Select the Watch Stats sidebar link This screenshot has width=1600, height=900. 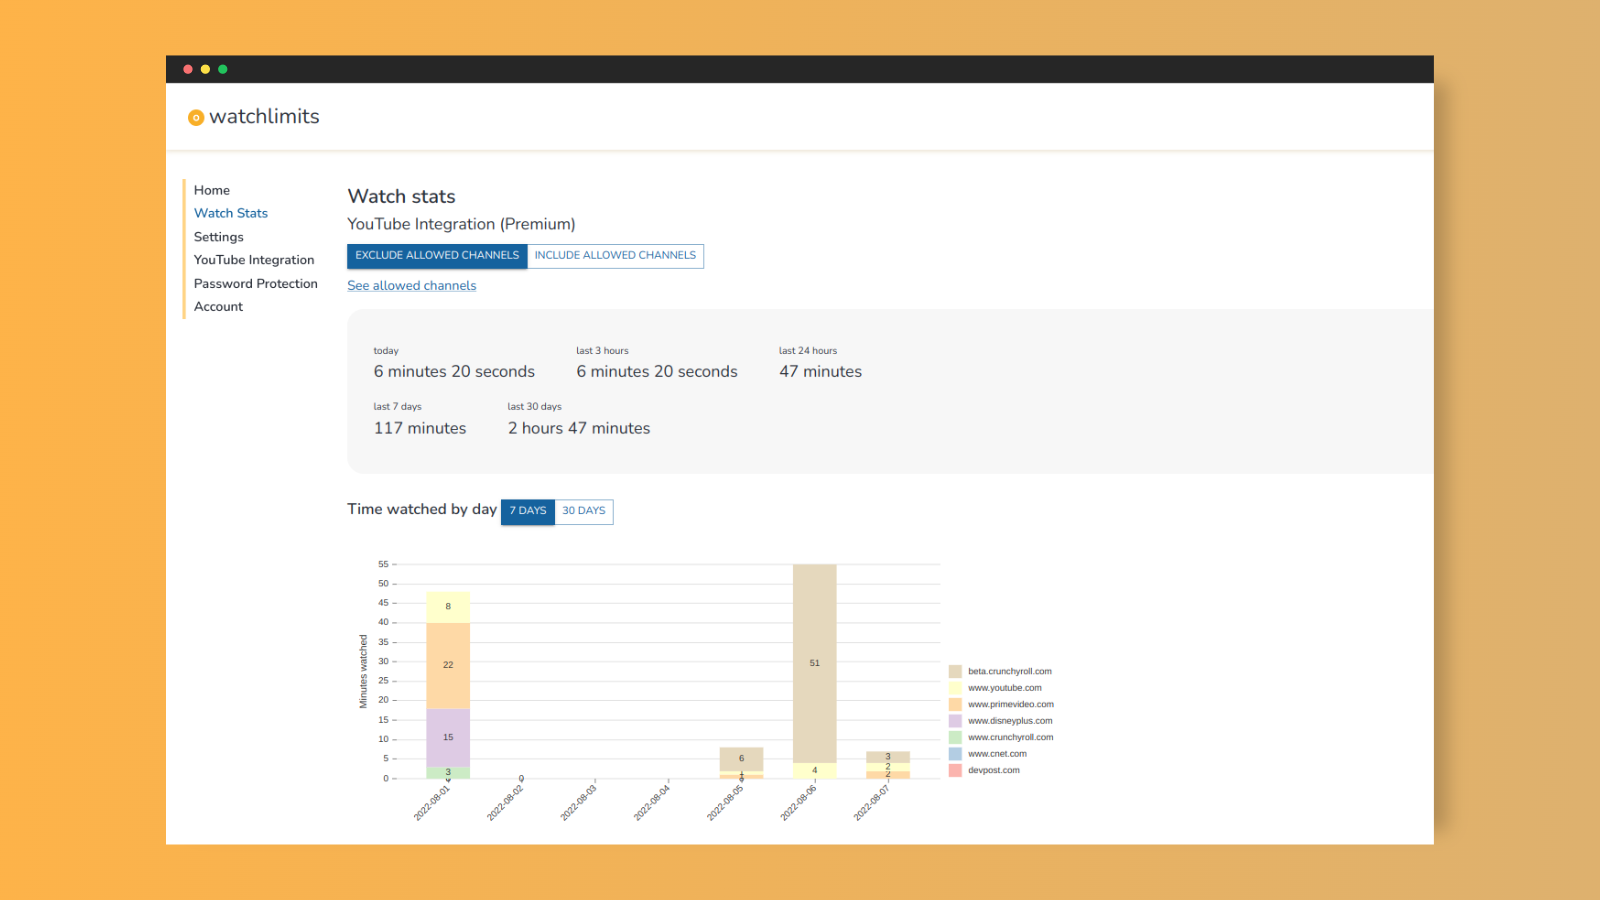click(231, 213)
